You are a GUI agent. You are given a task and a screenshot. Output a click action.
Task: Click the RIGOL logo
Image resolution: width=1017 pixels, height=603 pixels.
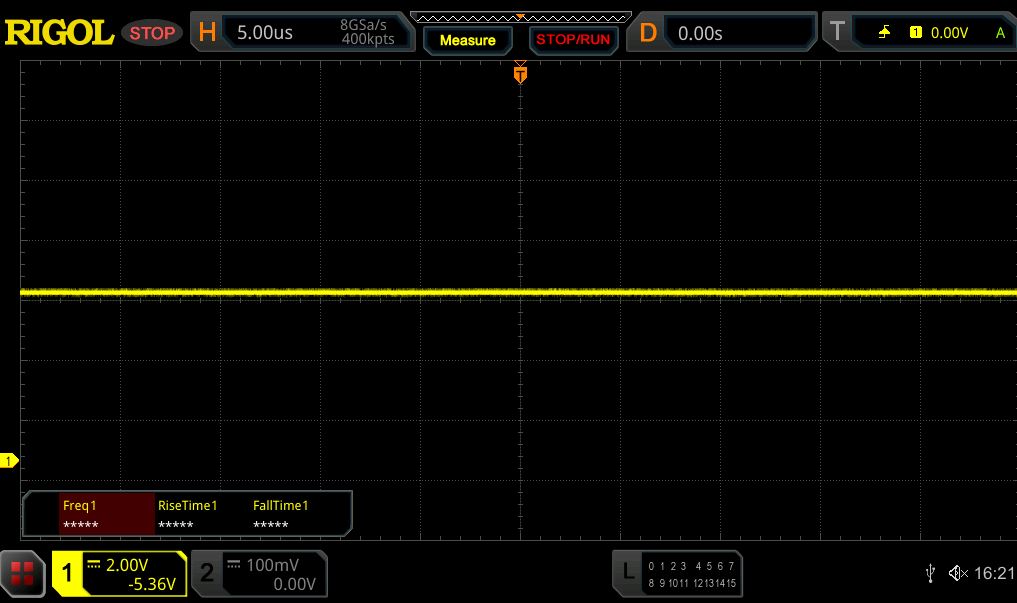pyautogui.click(x=59, y=32)
